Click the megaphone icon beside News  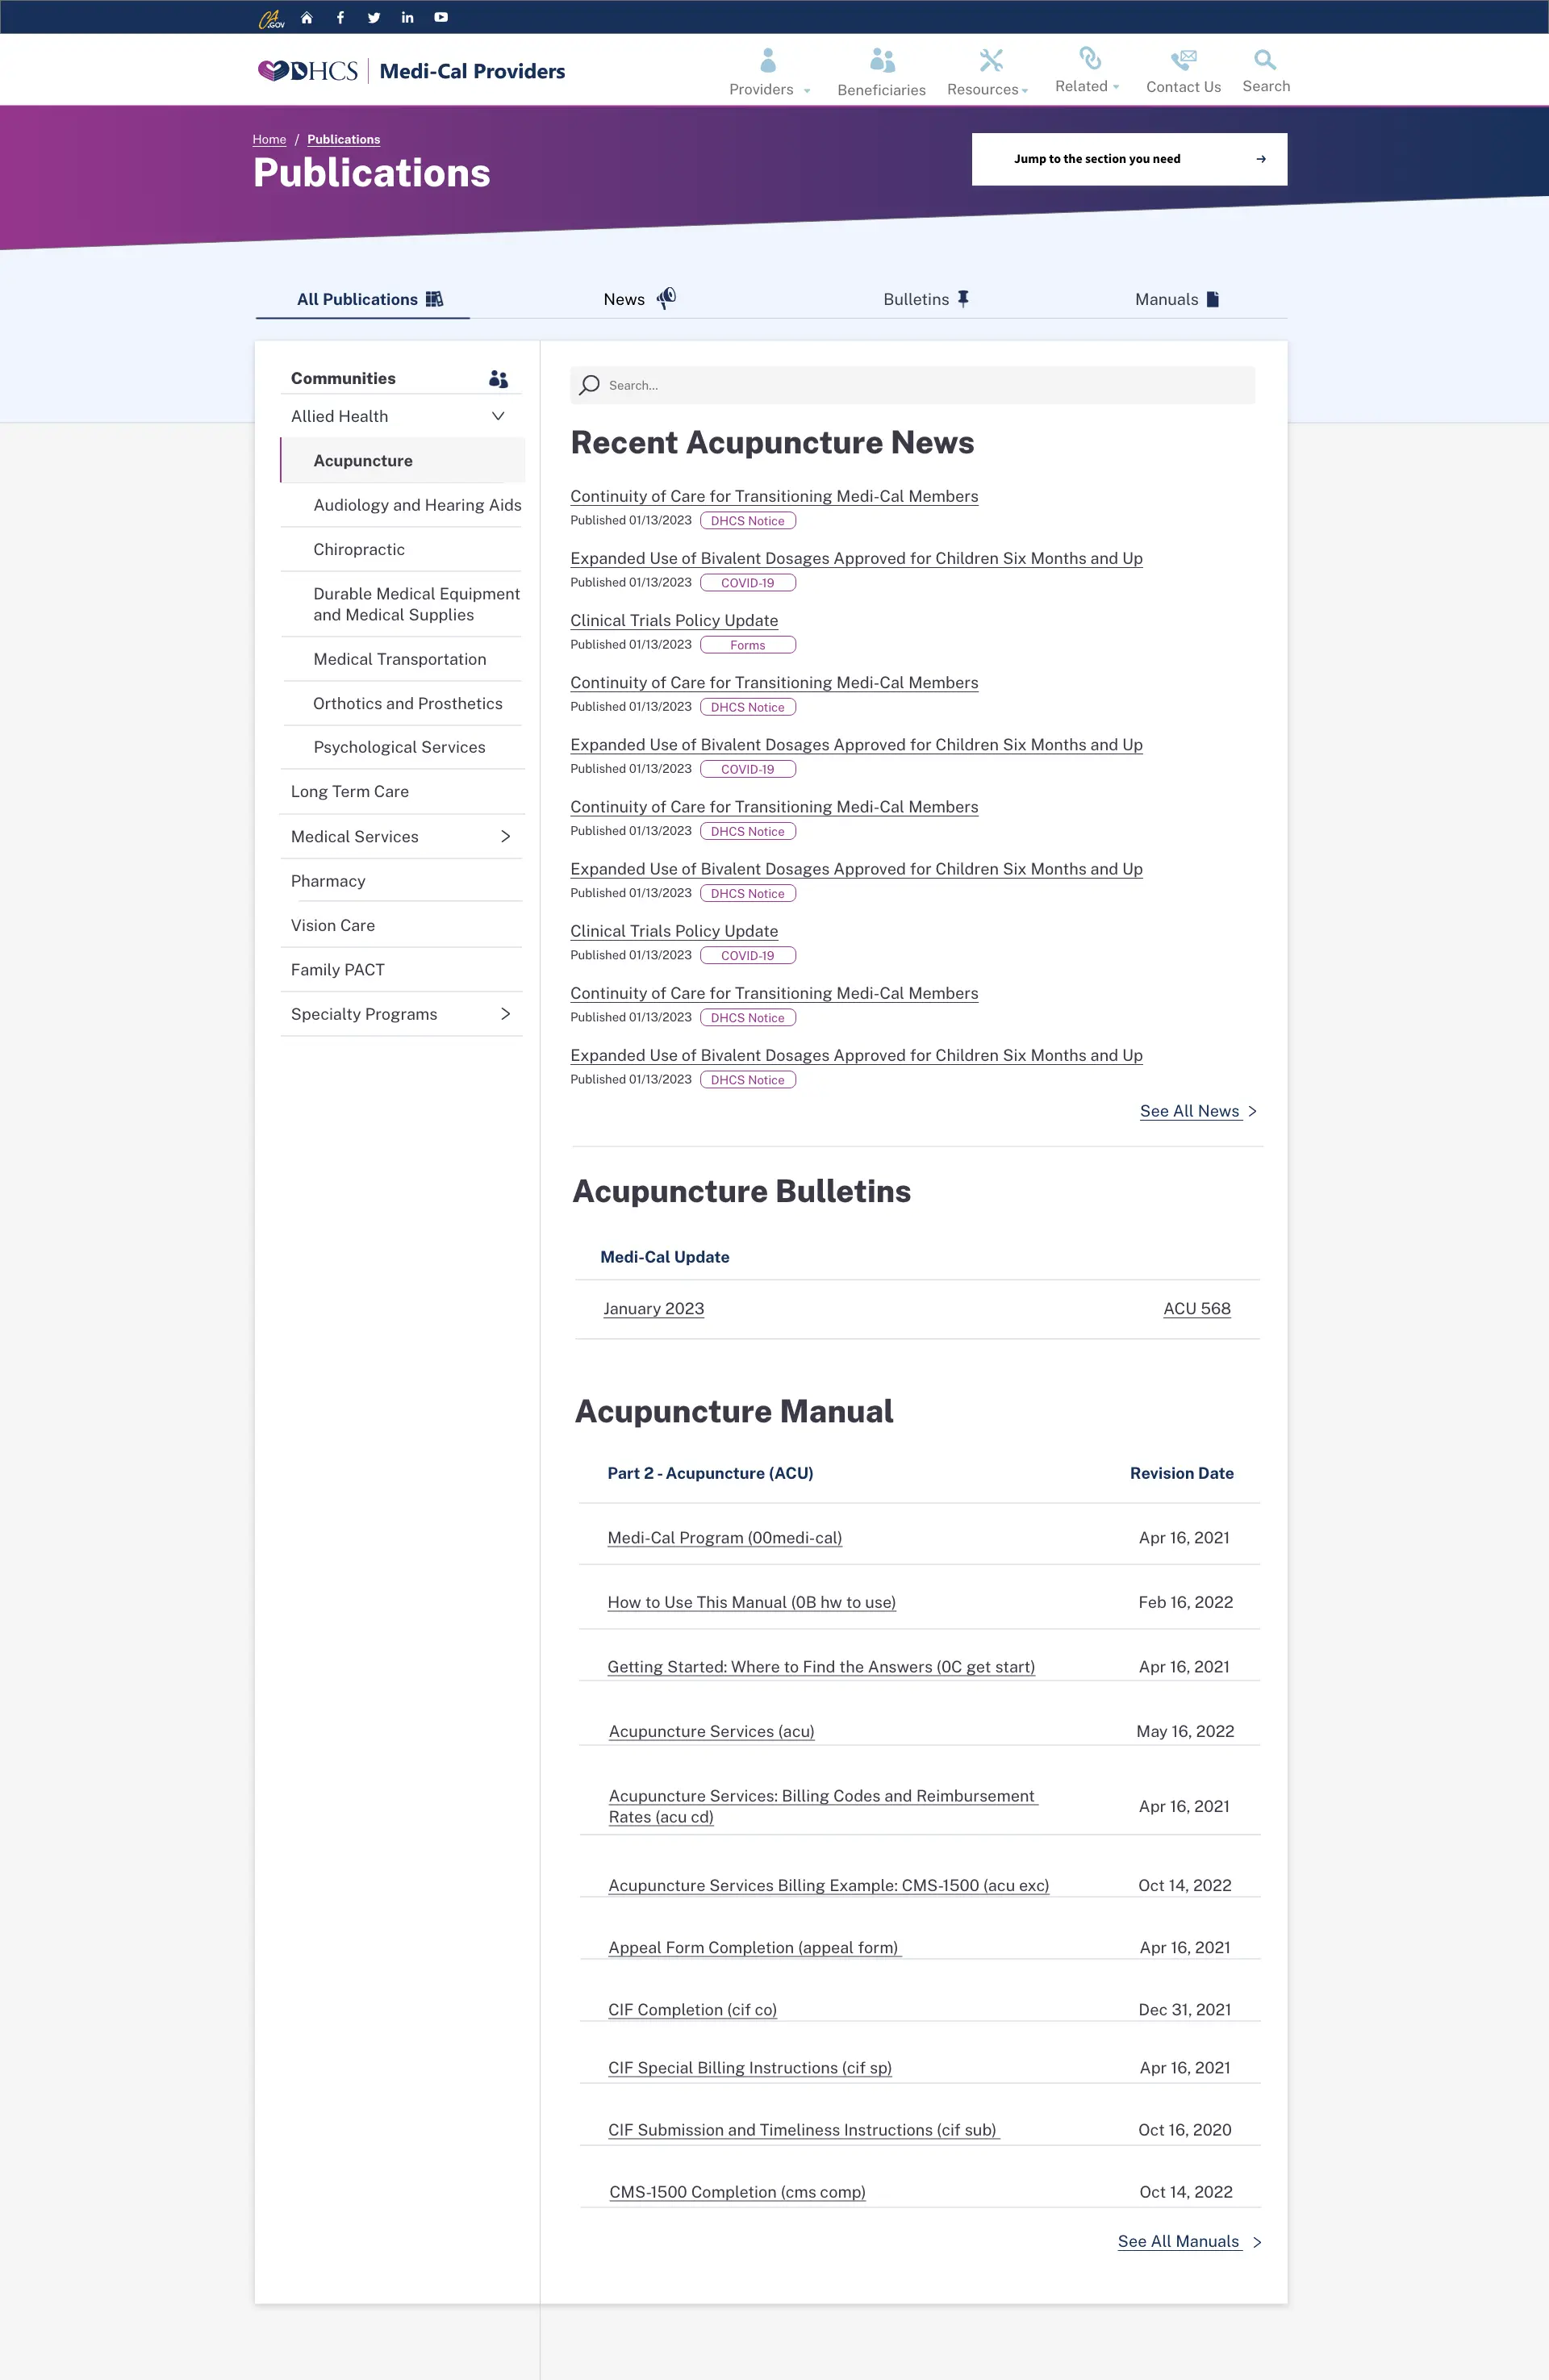[667, 297]
